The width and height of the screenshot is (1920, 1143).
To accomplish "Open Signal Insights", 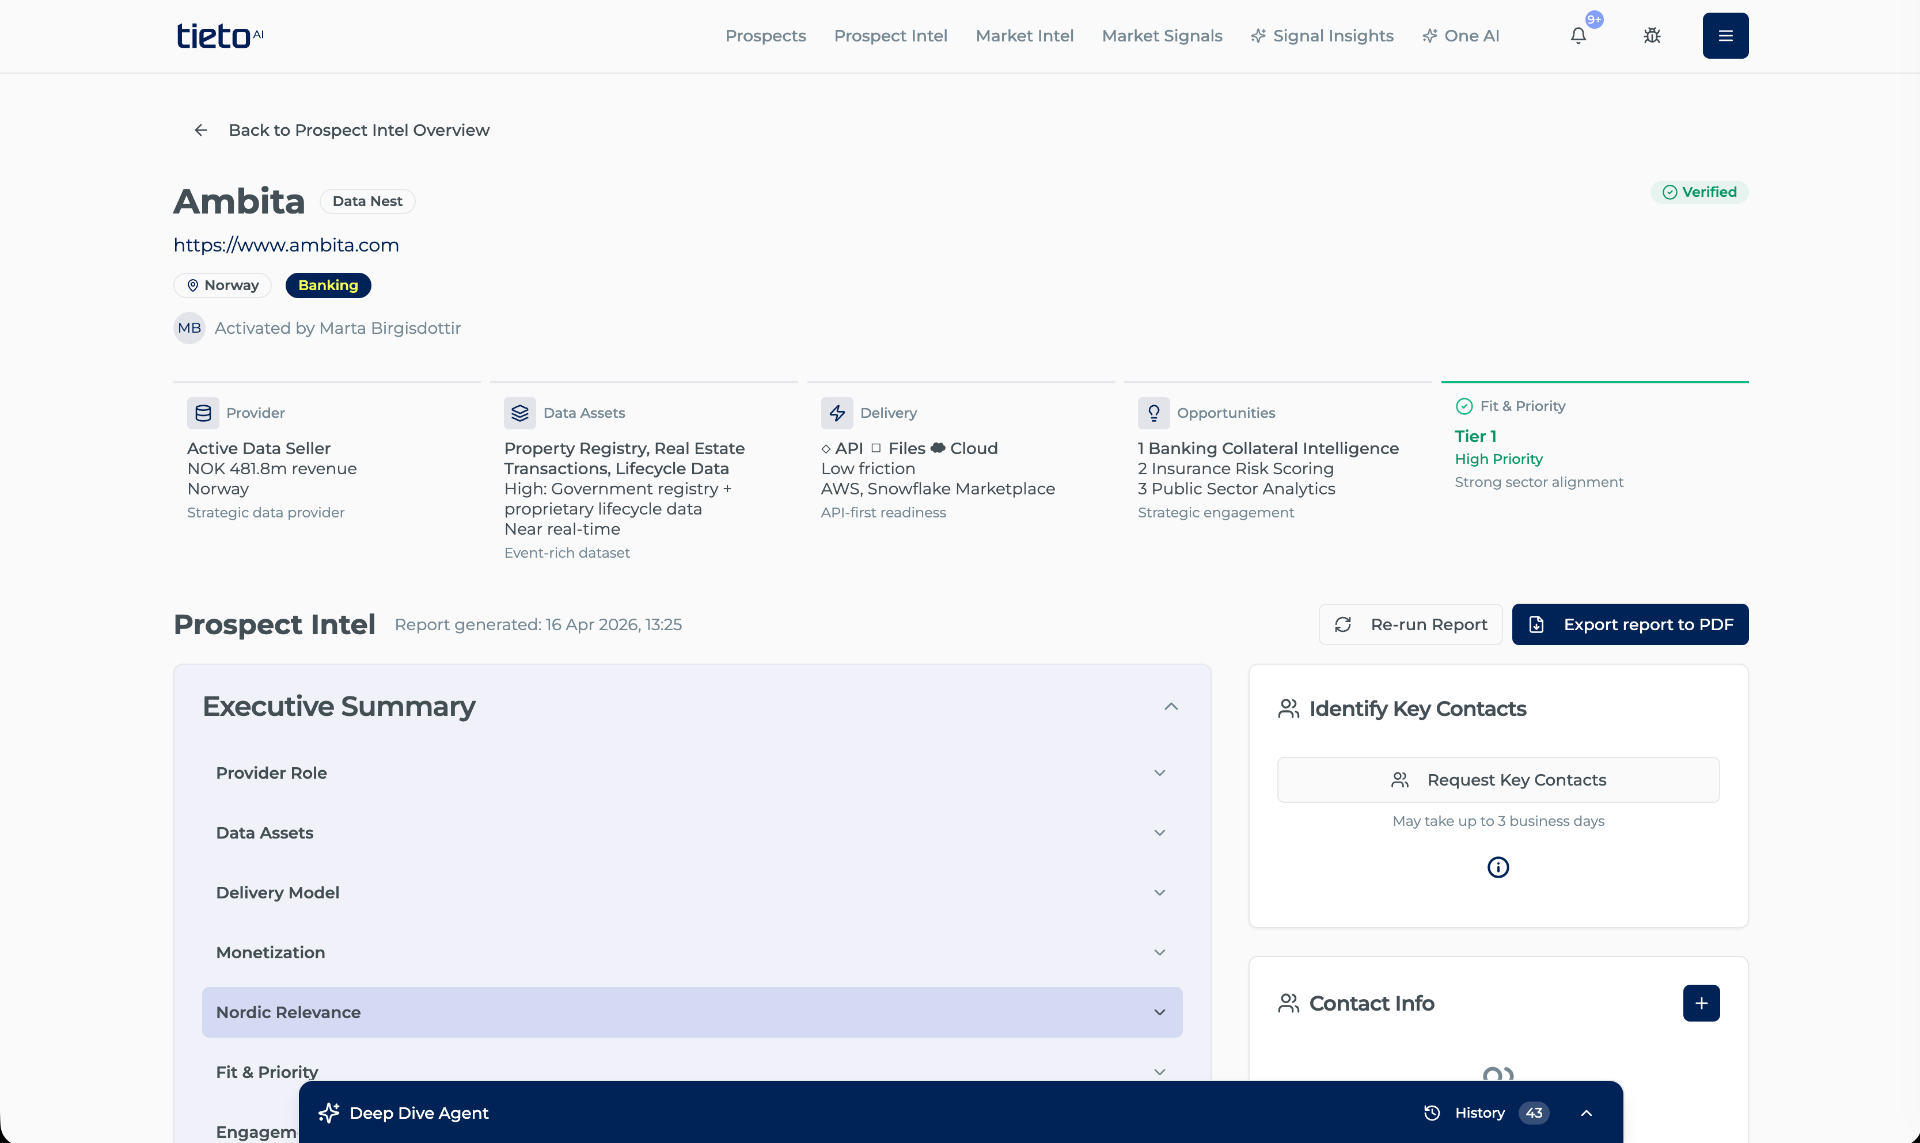I will [1322, 36].
